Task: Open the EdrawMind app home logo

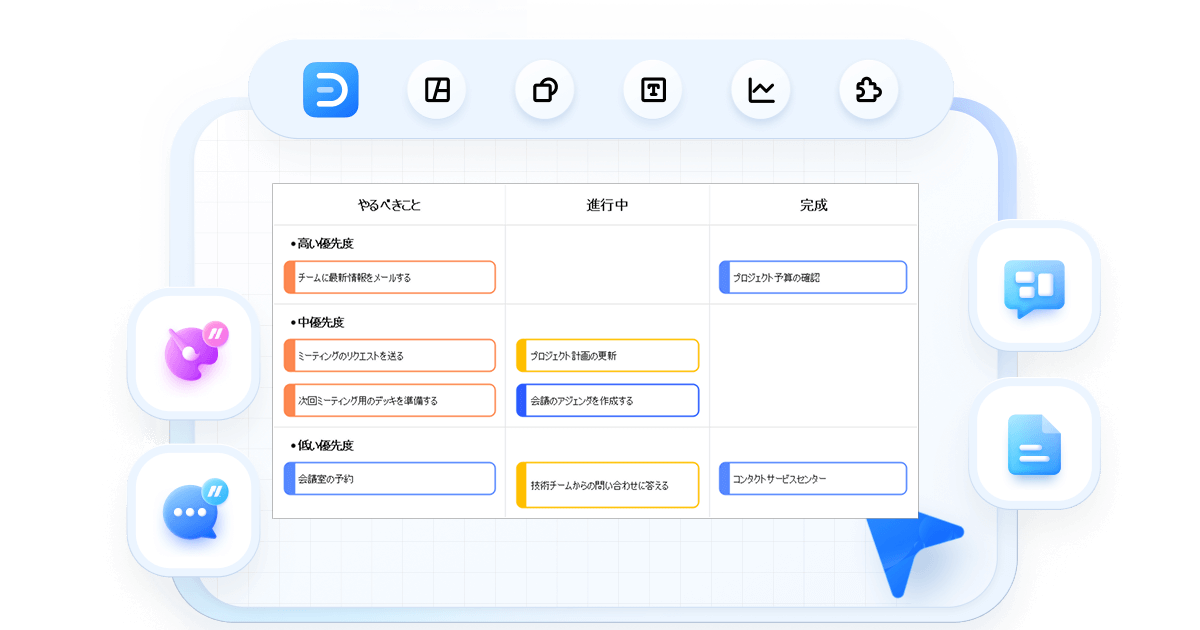Action: (331, 89)
